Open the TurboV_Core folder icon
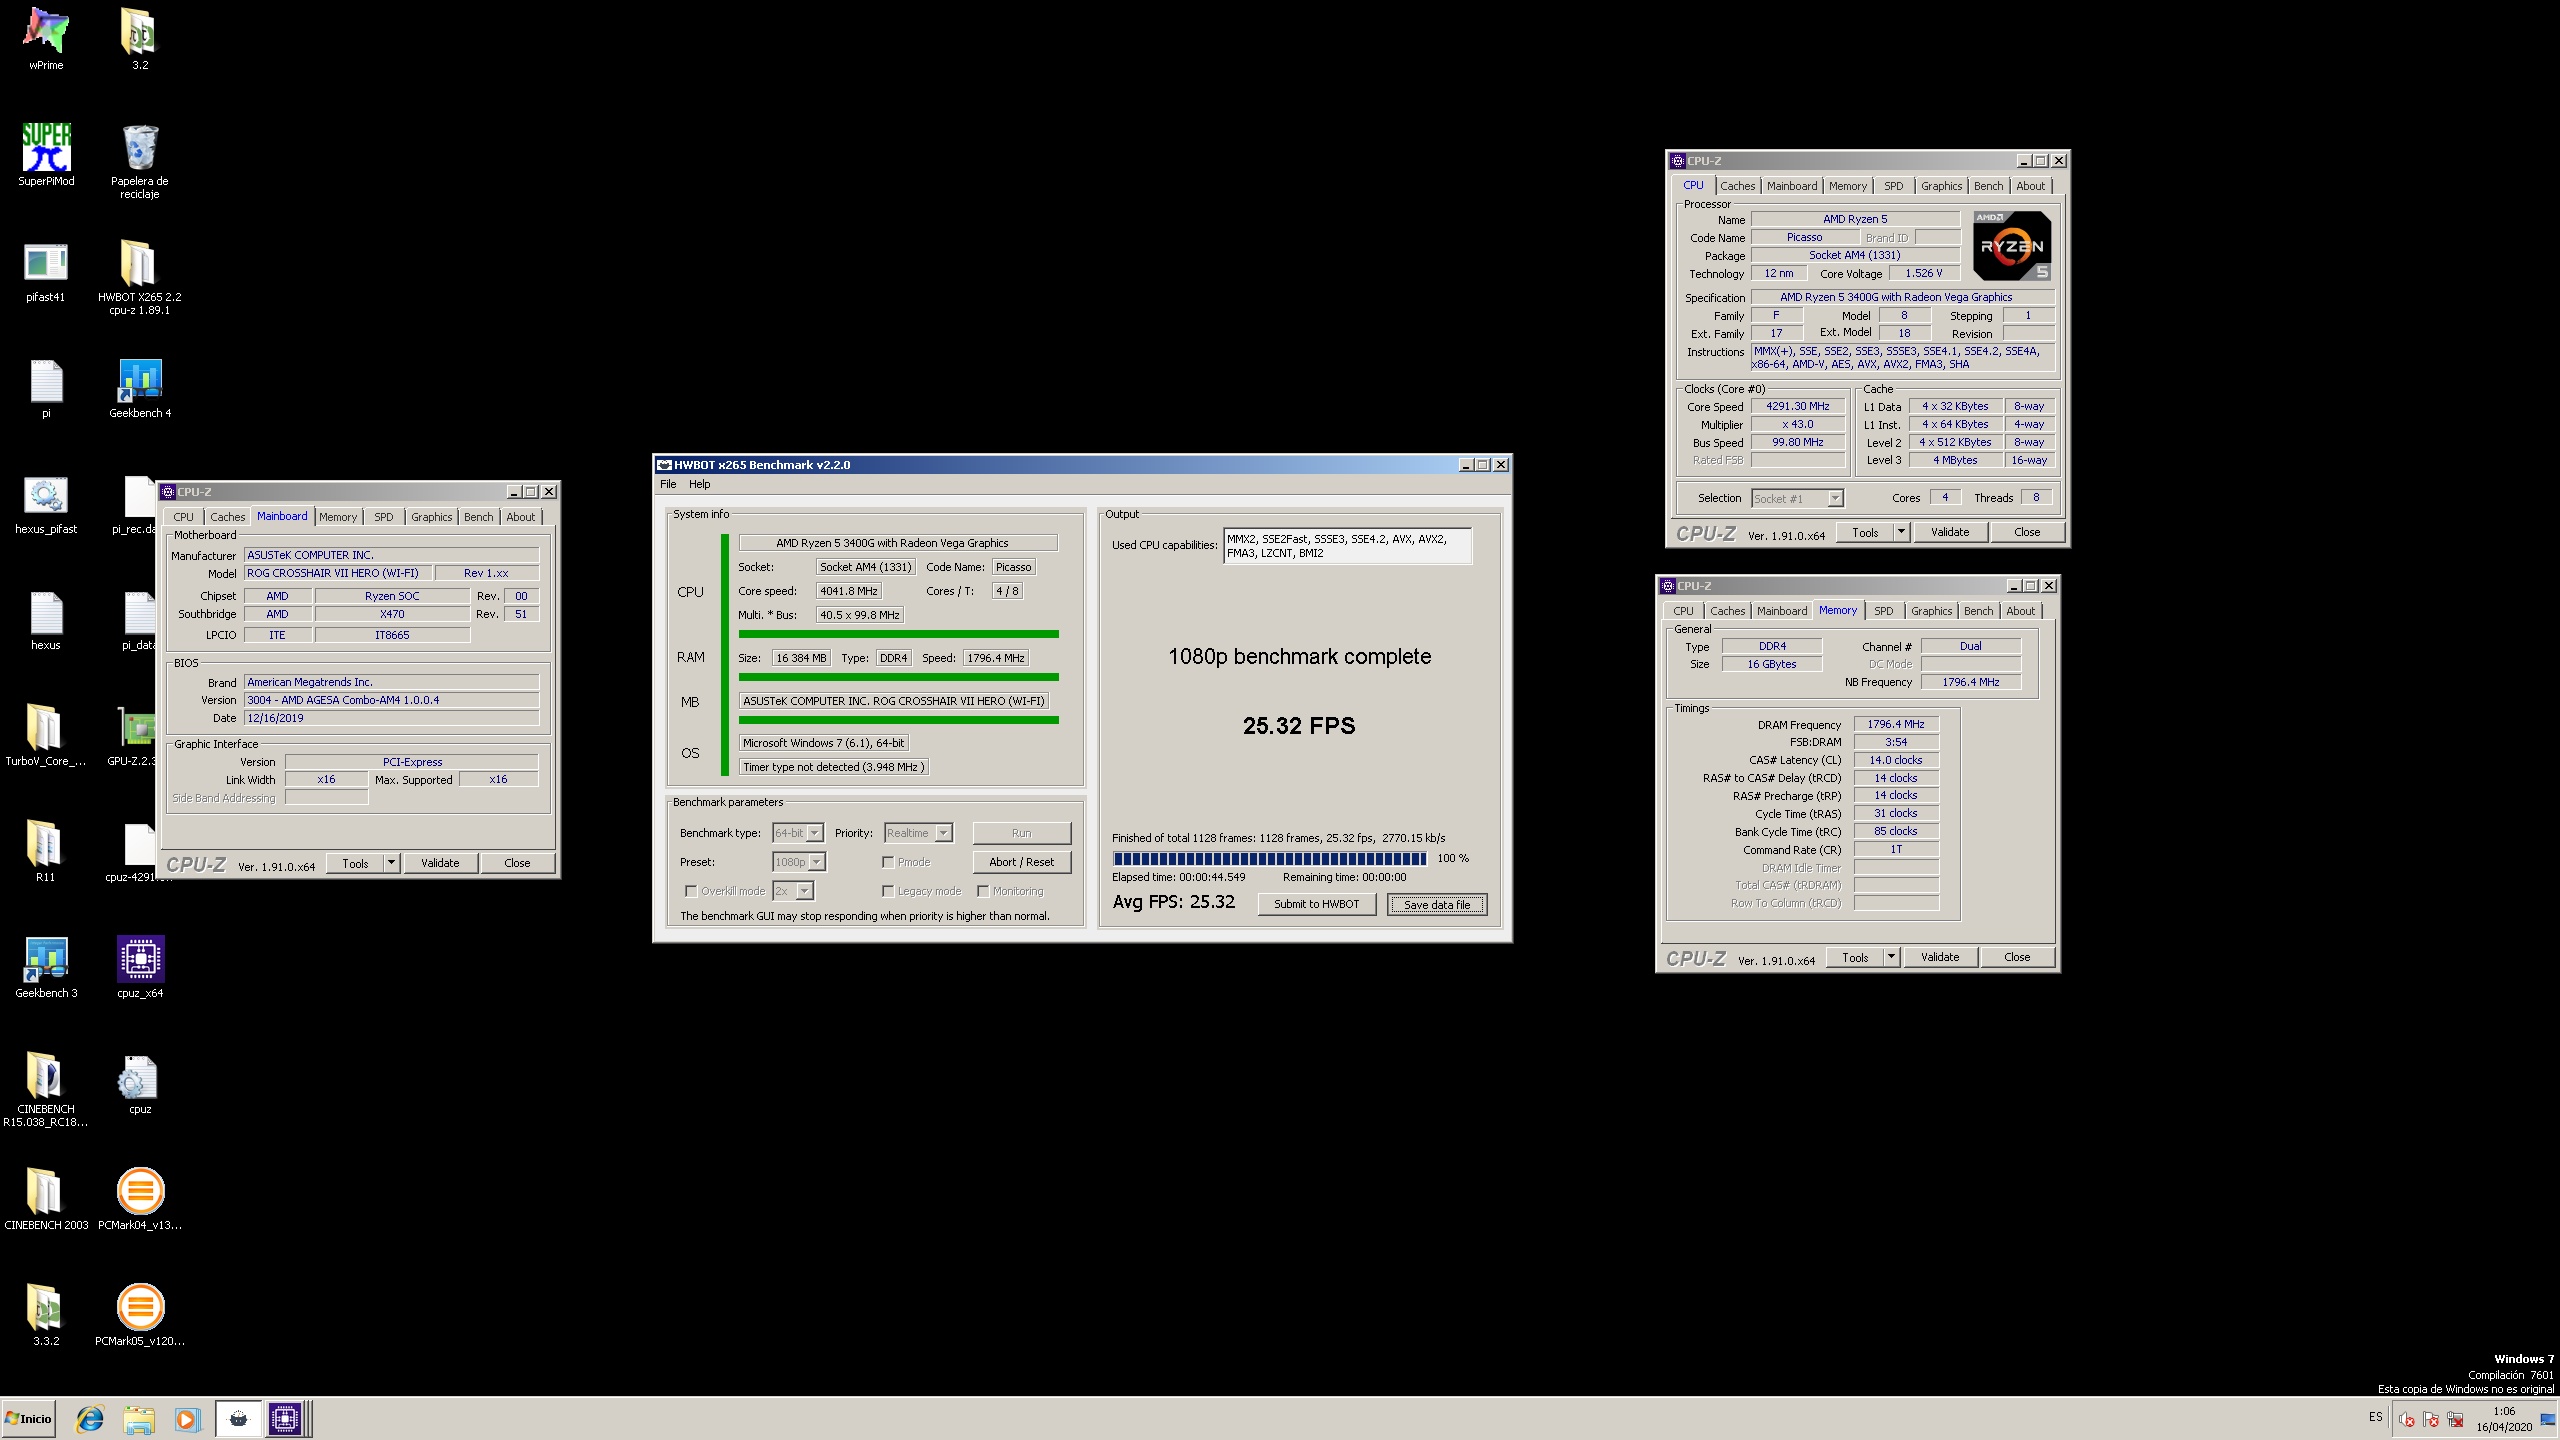This screenshot has height=1440, width=2560. tap(46, 735)
